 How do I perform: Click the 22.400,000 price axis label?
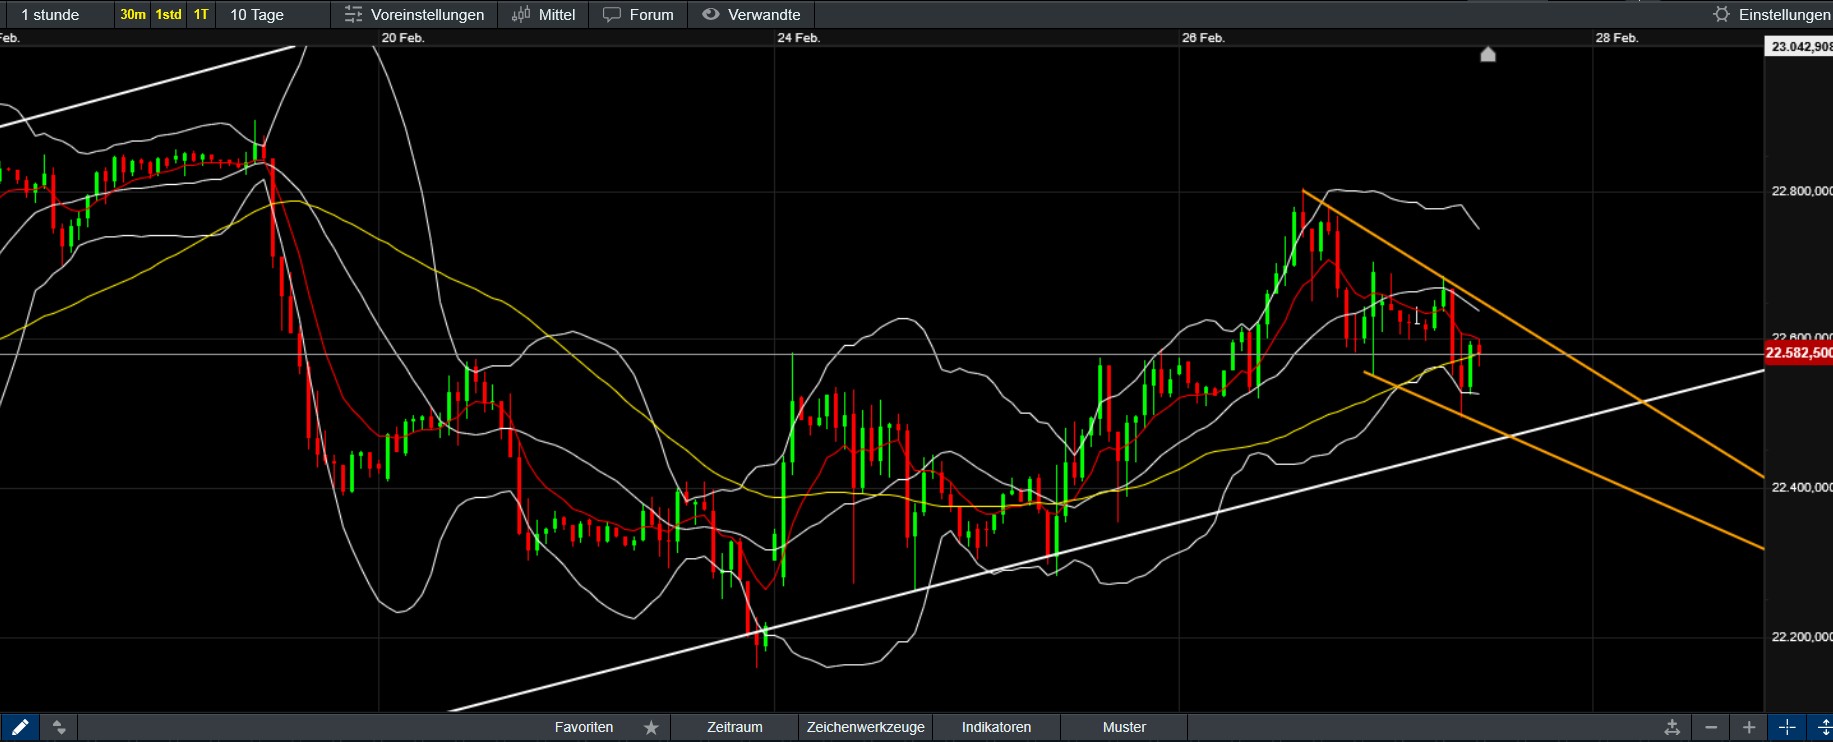coord(1802,488)
